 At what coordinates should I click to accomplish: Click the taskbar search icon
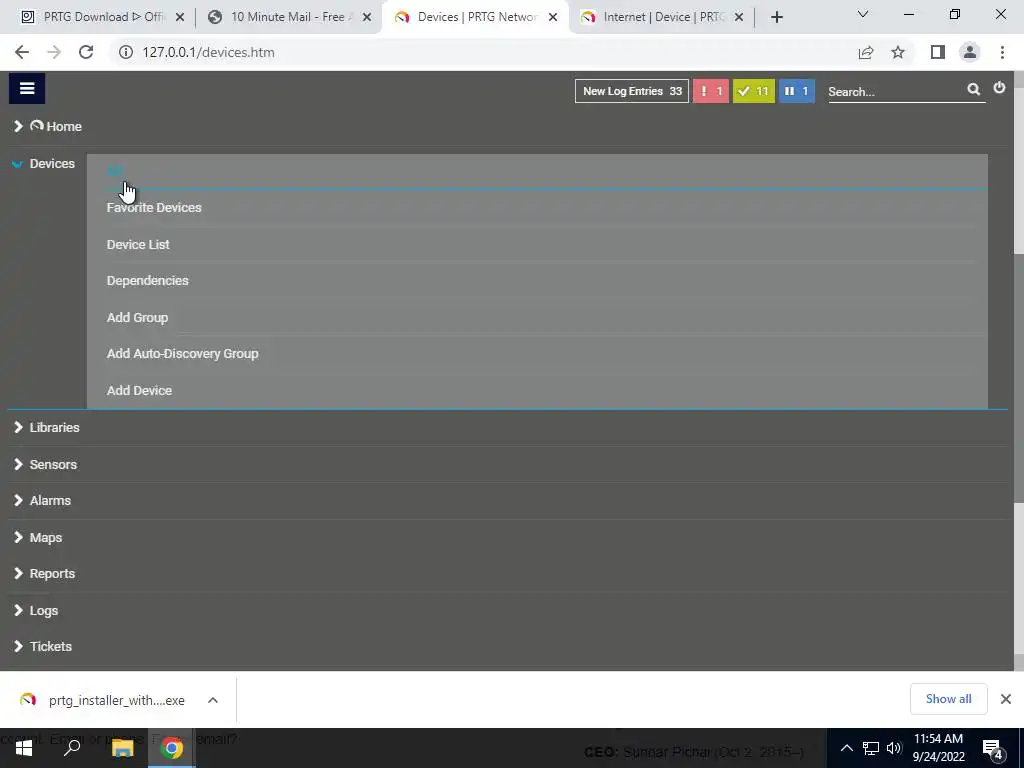click(72, 748)
